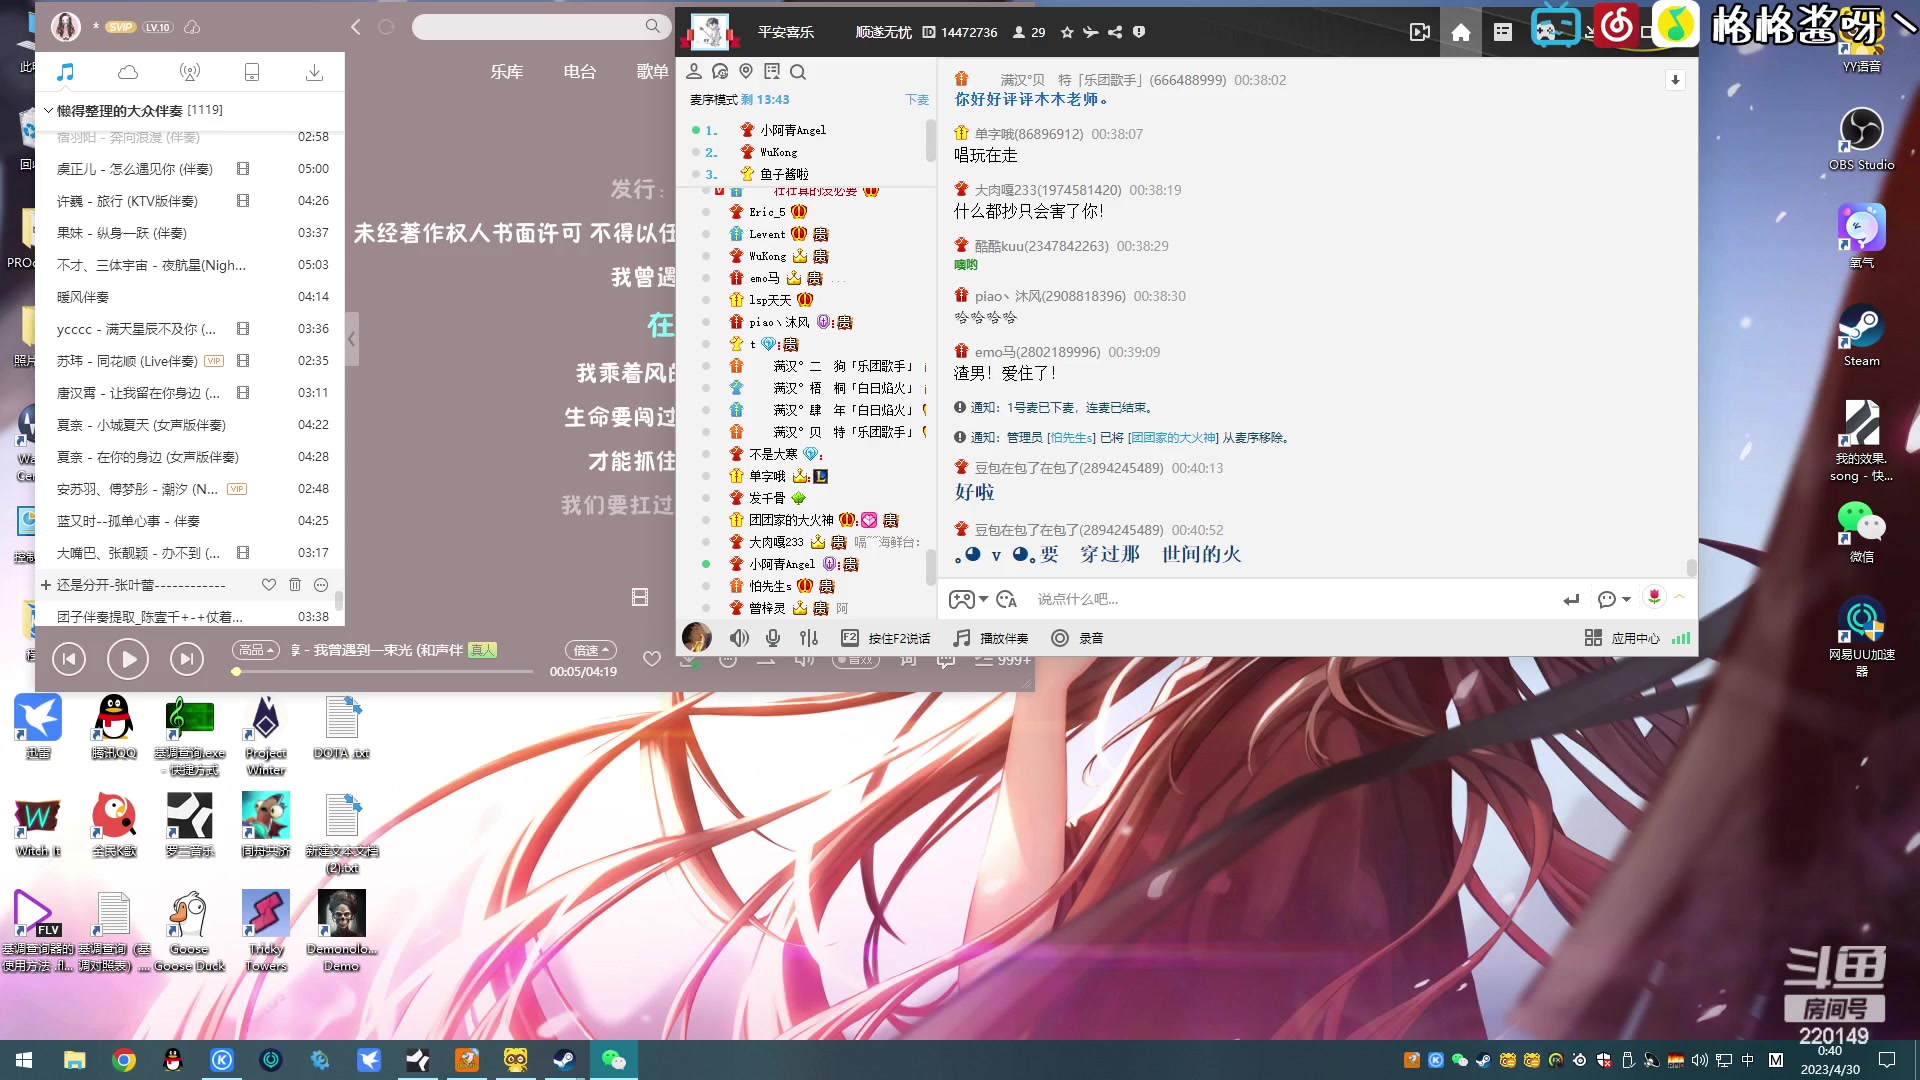Open the cloud music tab icon
Screen dimensions: 1920x1080
tap(128, 72)
